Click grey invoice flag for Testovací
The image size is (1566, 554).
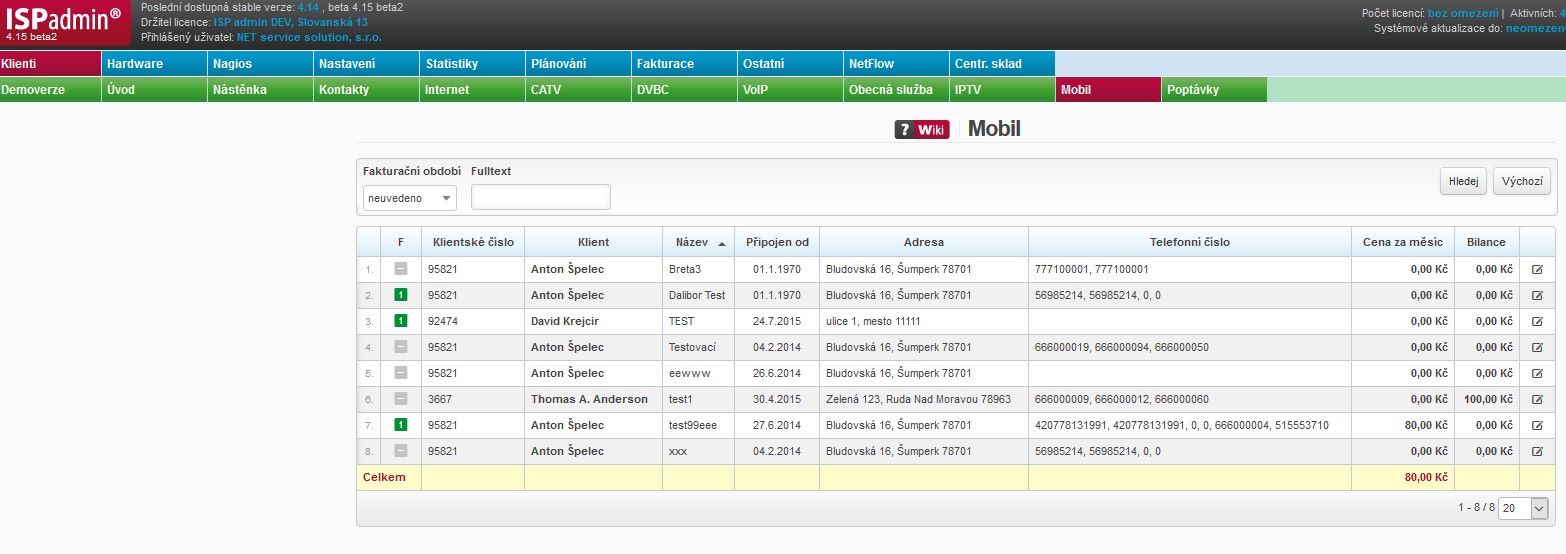click(401, 347)
